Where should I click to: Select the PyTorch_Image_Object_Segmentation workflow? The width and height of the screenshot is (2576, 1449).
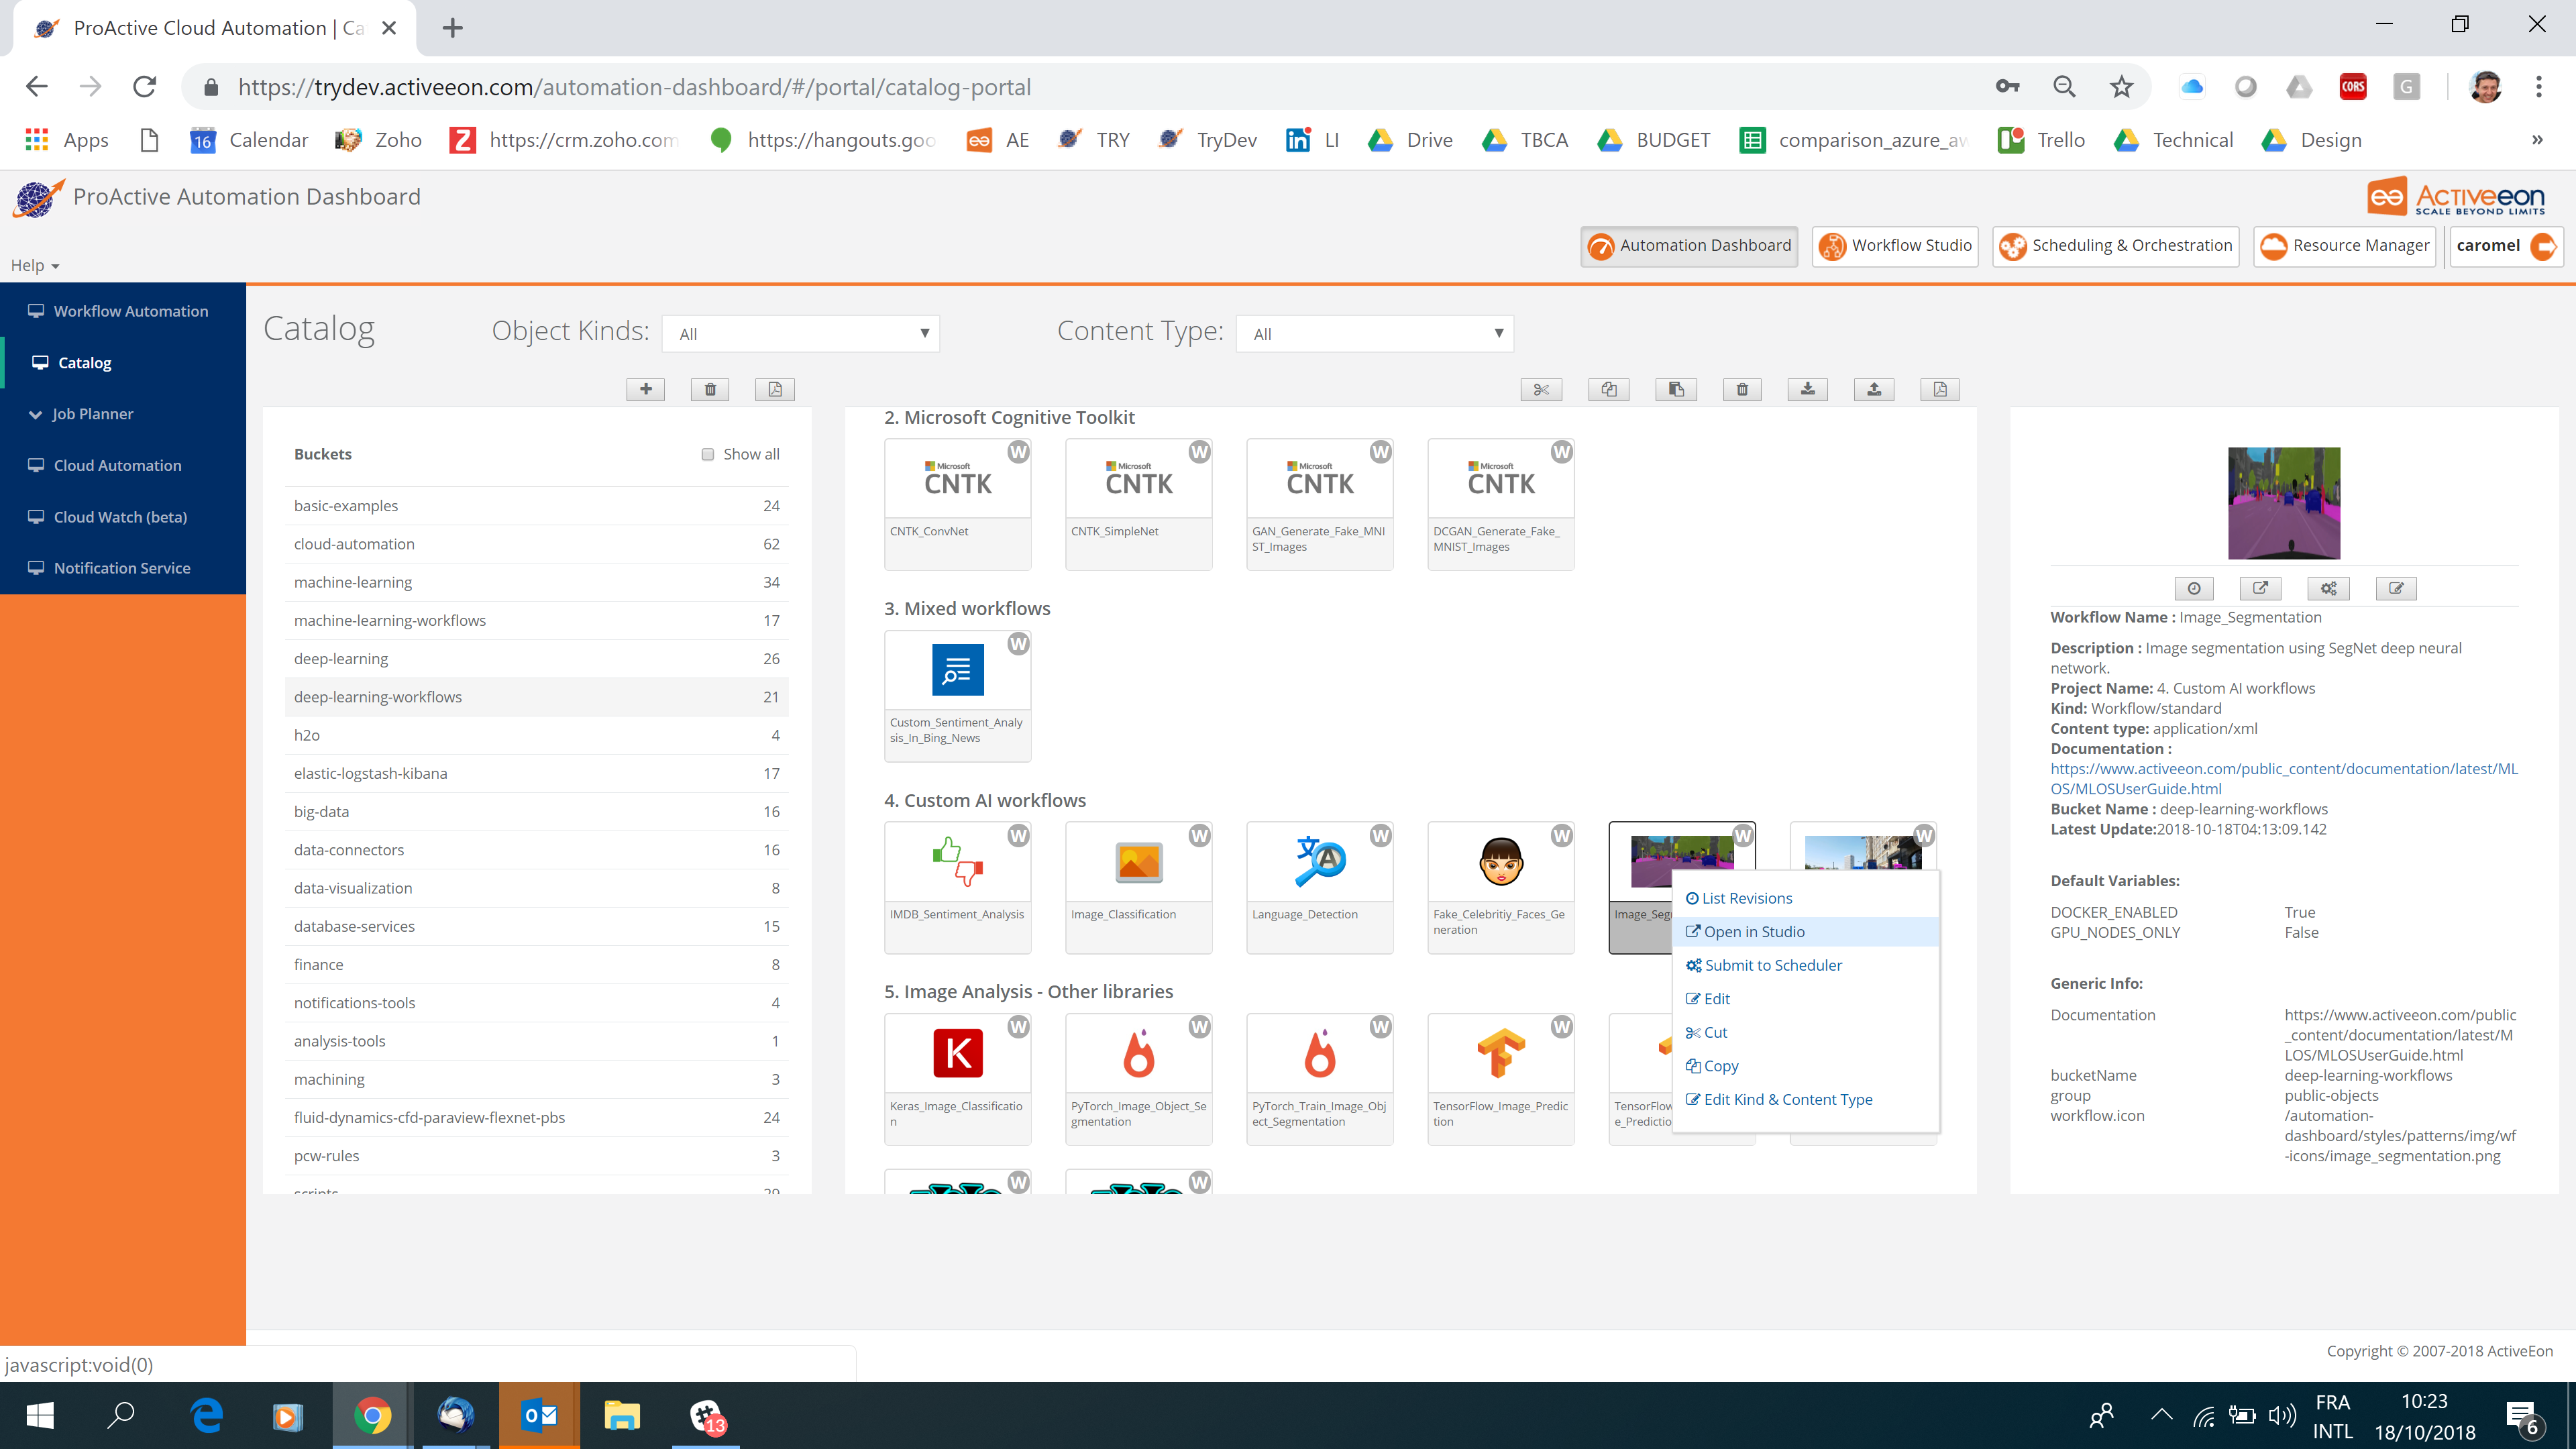pos(1139,1079)
